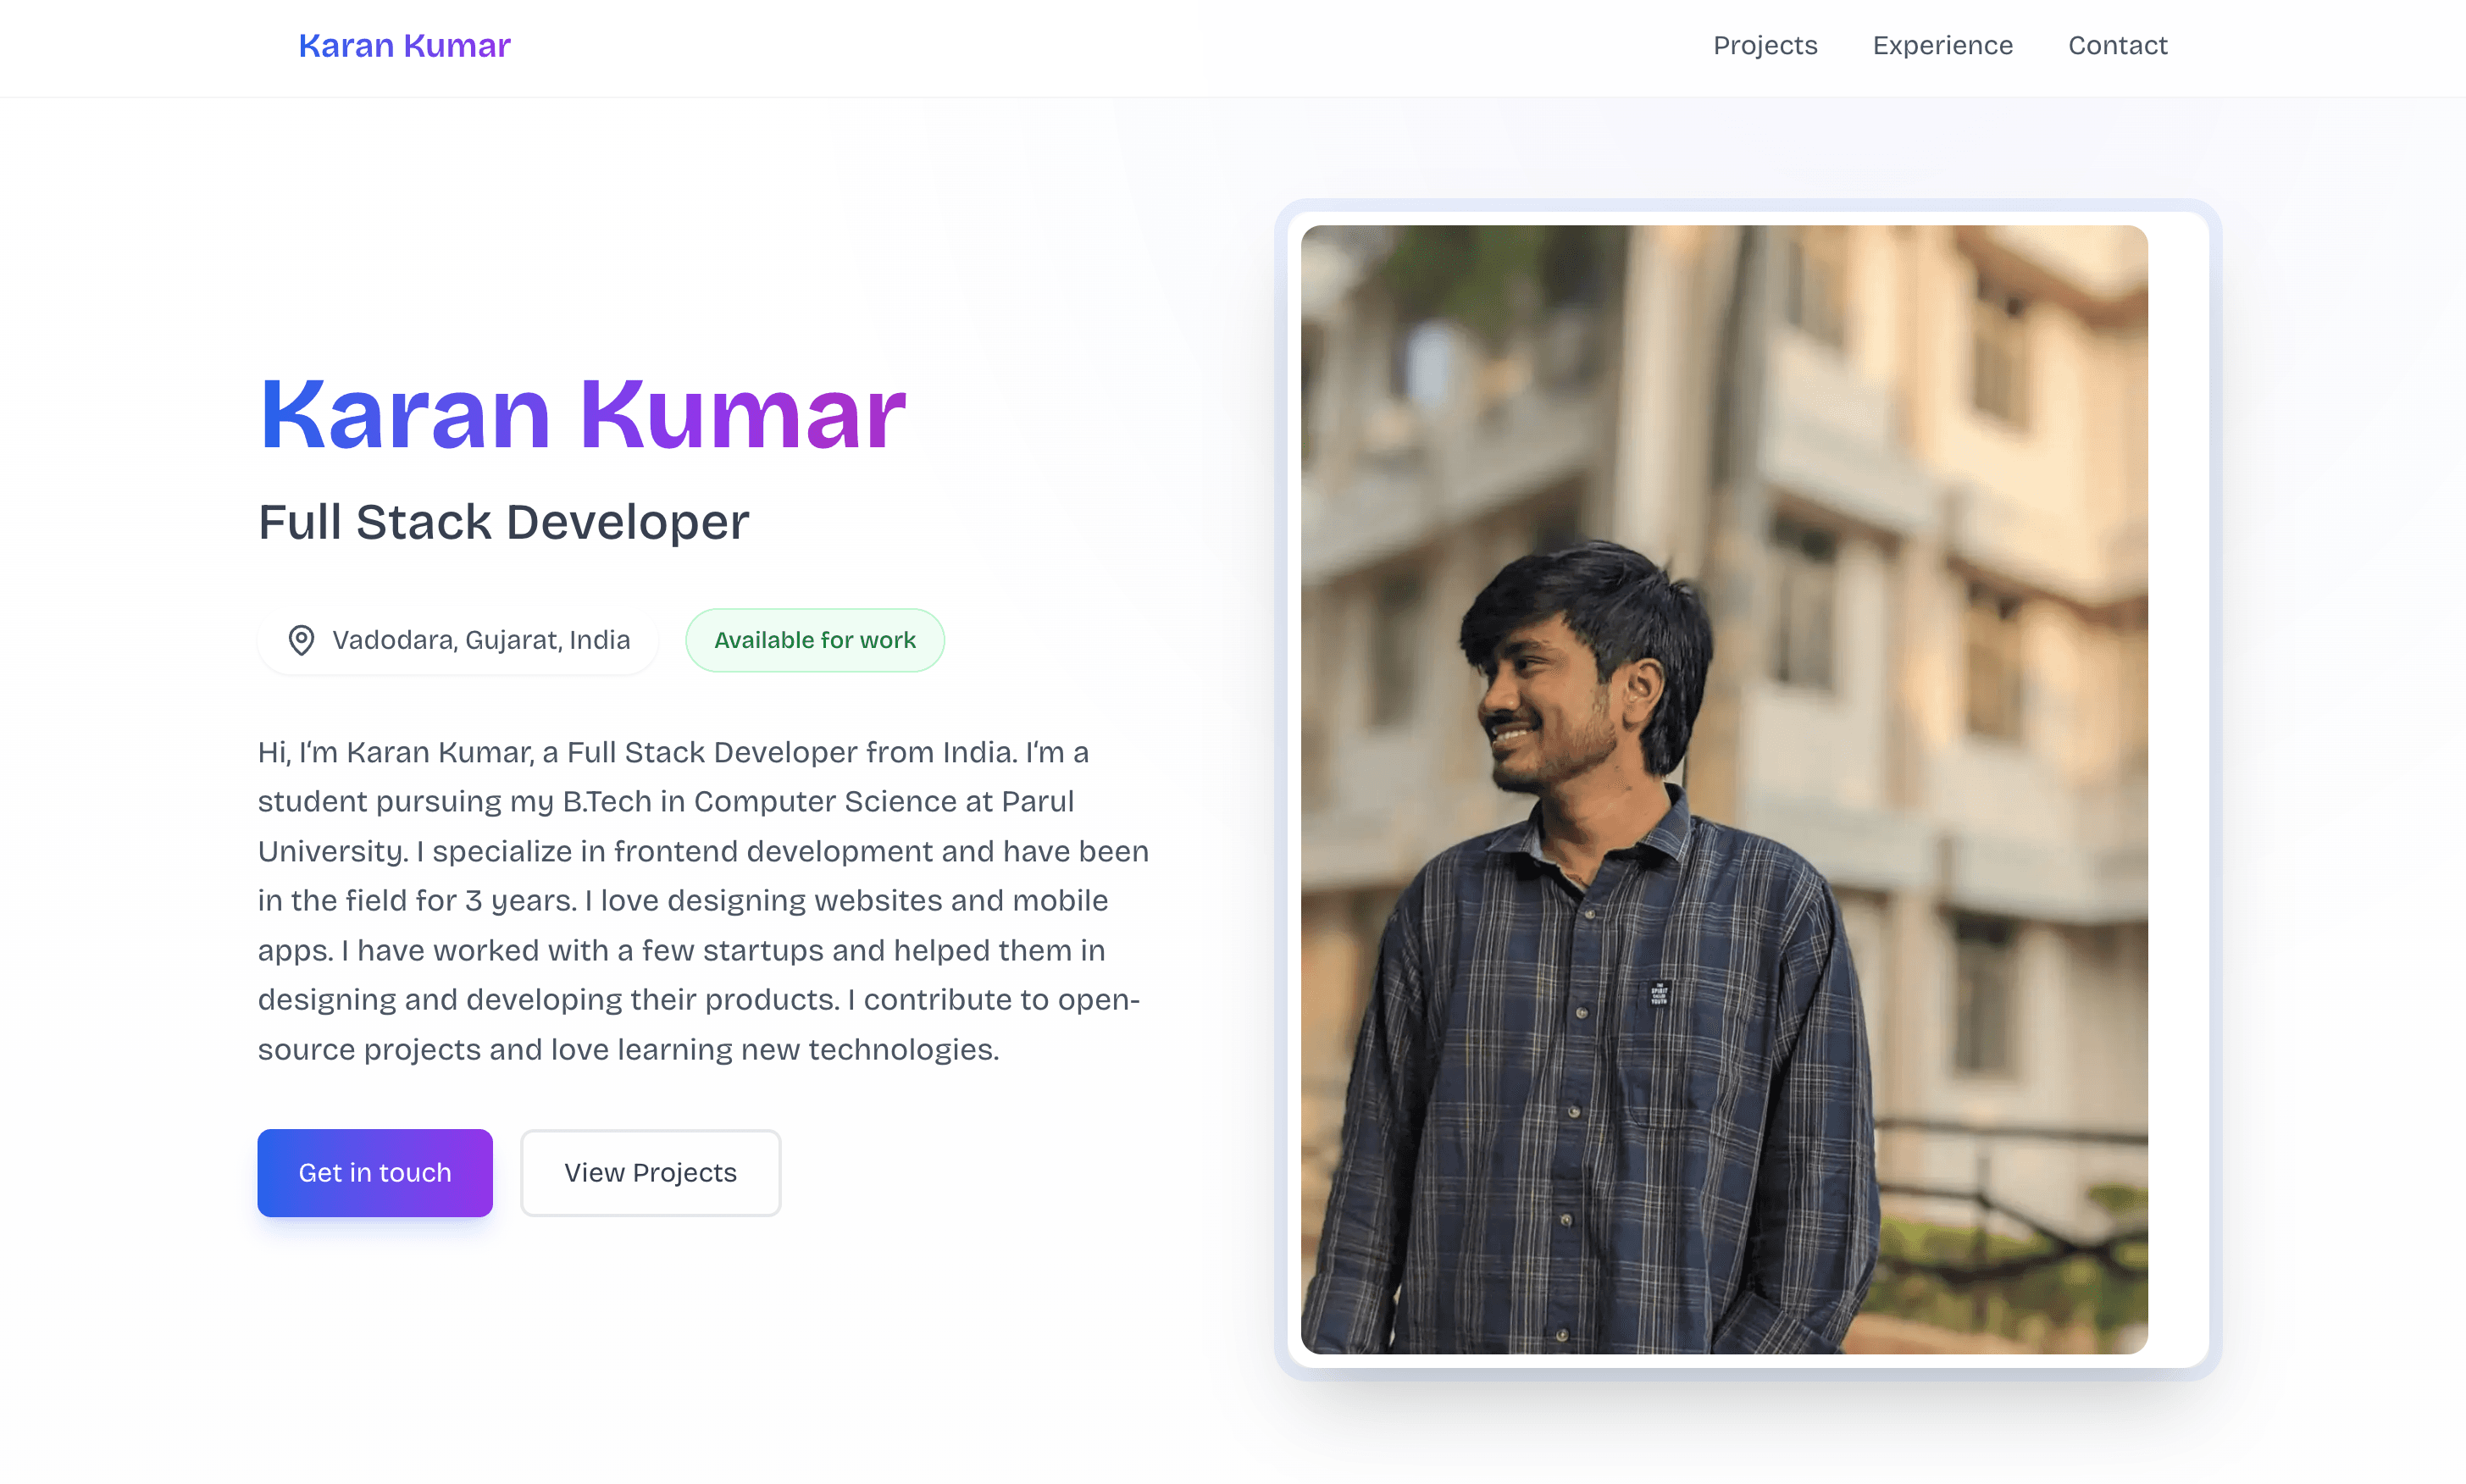Click the Get in touch button

[x=375, y=1172]
